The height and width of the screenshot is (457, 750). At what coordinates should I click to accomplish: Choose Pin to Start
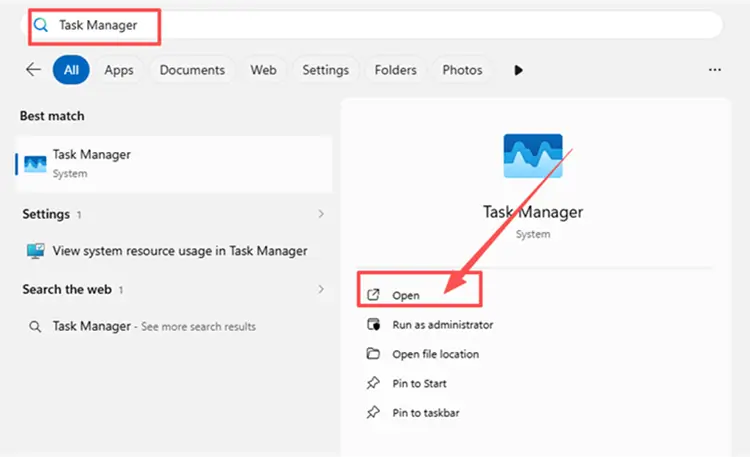pos(419,383)
